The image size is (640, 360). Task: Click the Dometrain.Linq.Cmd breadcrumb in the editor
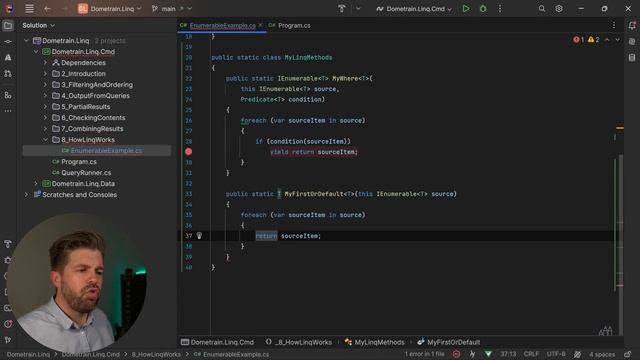tap(218, 342)
